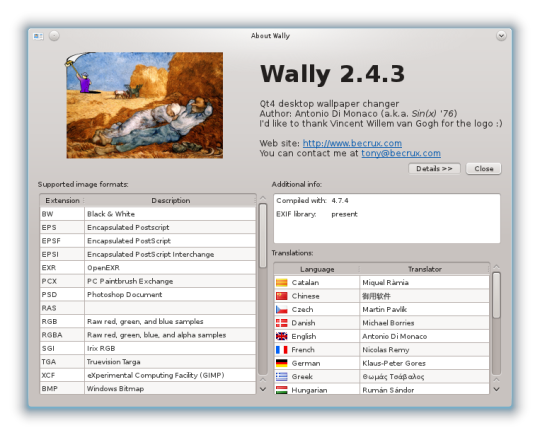Select translator Martin Pavlik
The width and height of the screenshot is (540, 435).
click(x=424, y=310)
